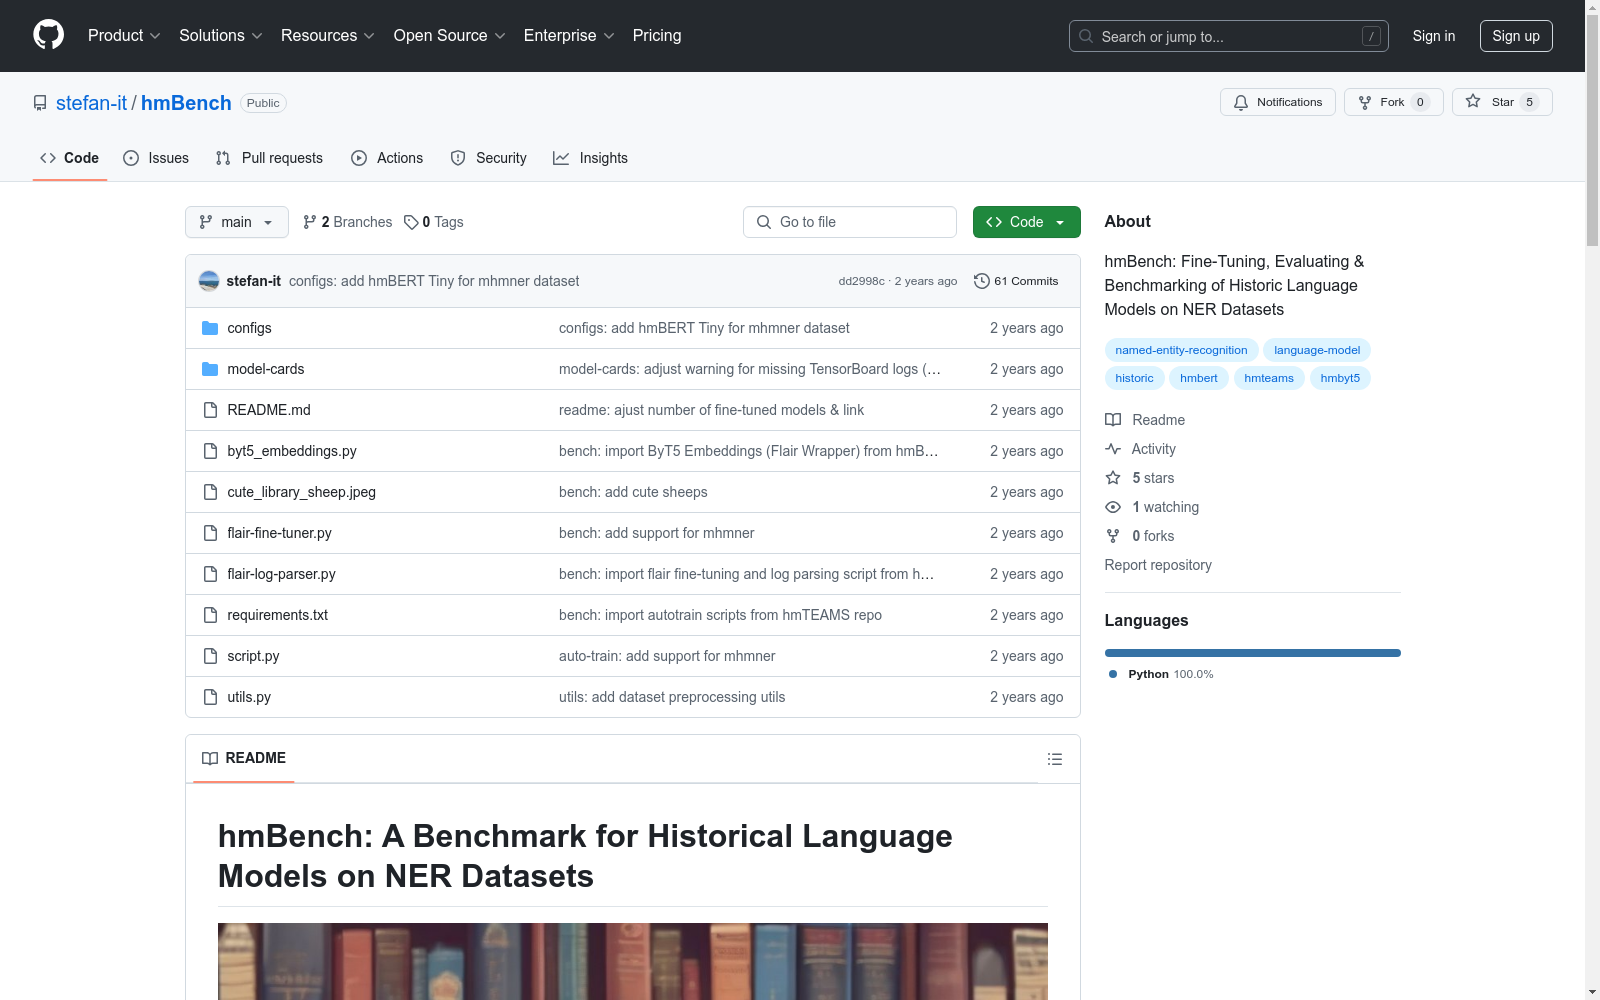Open the historic topic tag
Screen dimensions: 1600x1000
pyautogui.click(x=1134, y=378)
